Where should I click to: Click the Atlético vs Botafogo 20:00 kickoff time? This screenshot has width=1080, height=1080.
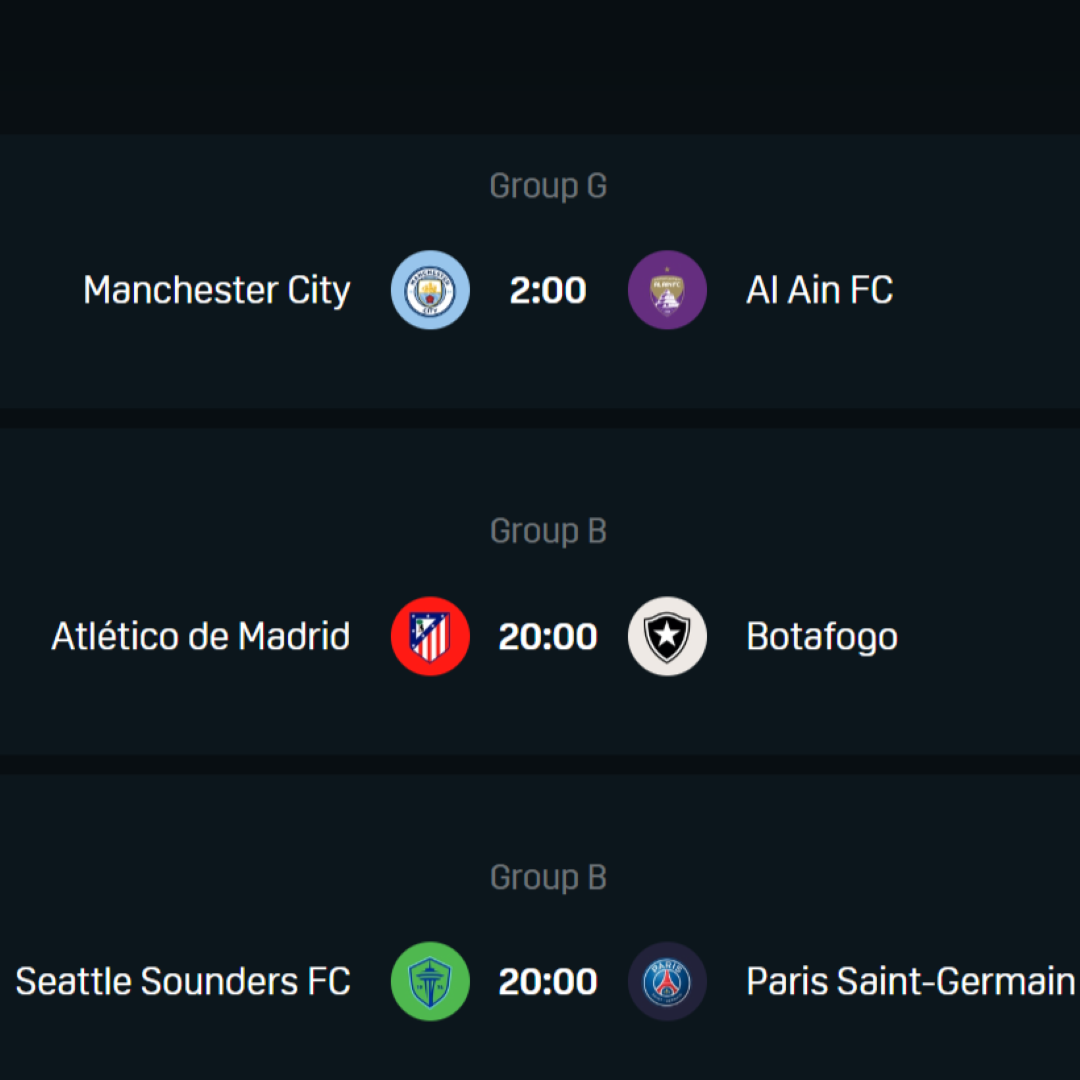pyautogui.click(x=548, y=636)
